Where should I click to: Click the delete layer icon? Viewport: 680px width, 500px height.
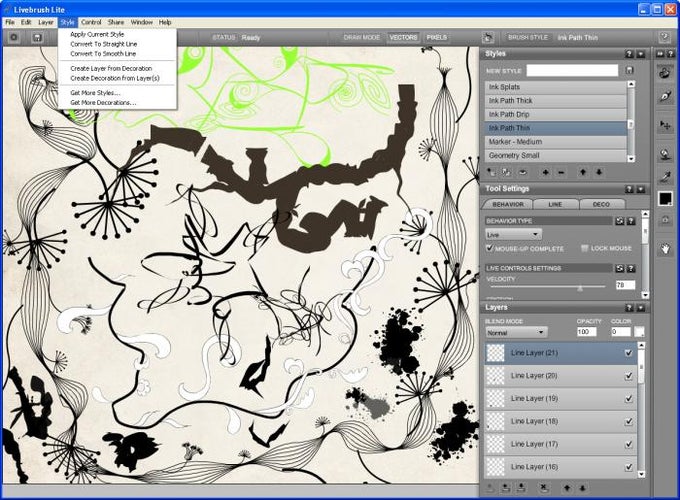click(x=543, y=488)
